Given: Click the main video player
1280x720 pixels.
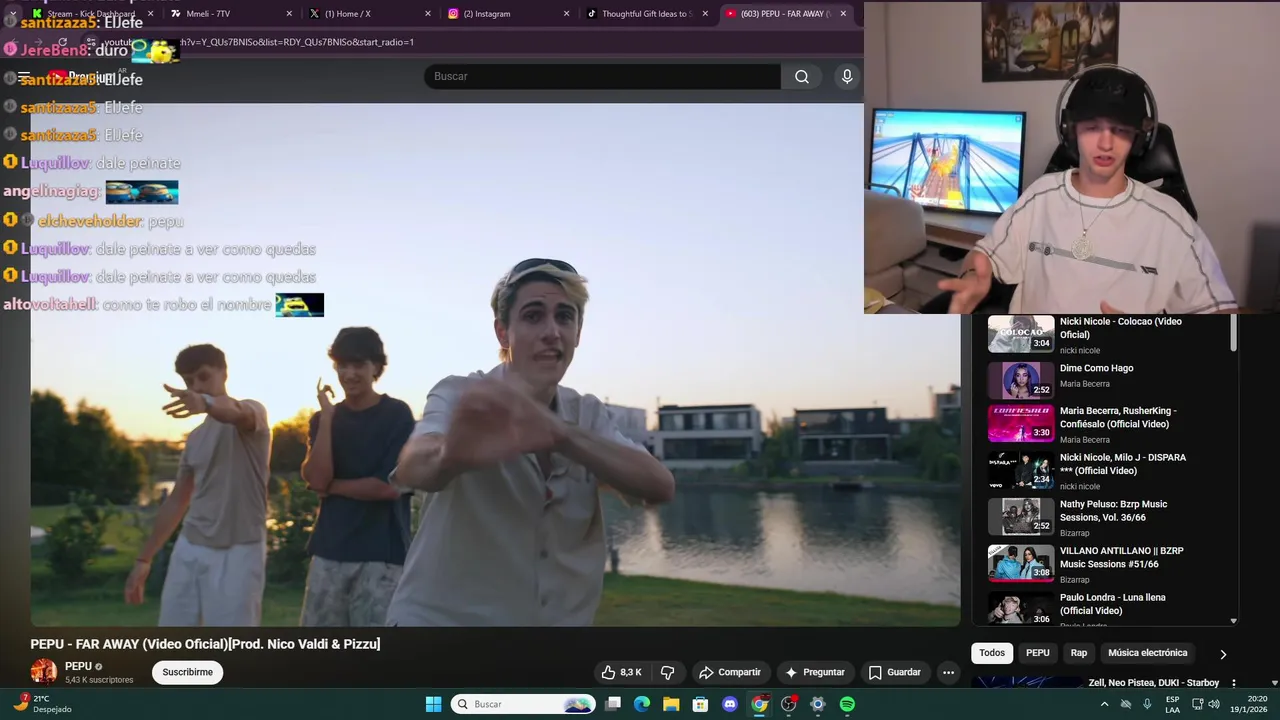Looking at the screenshot, I should pos(495,365).
